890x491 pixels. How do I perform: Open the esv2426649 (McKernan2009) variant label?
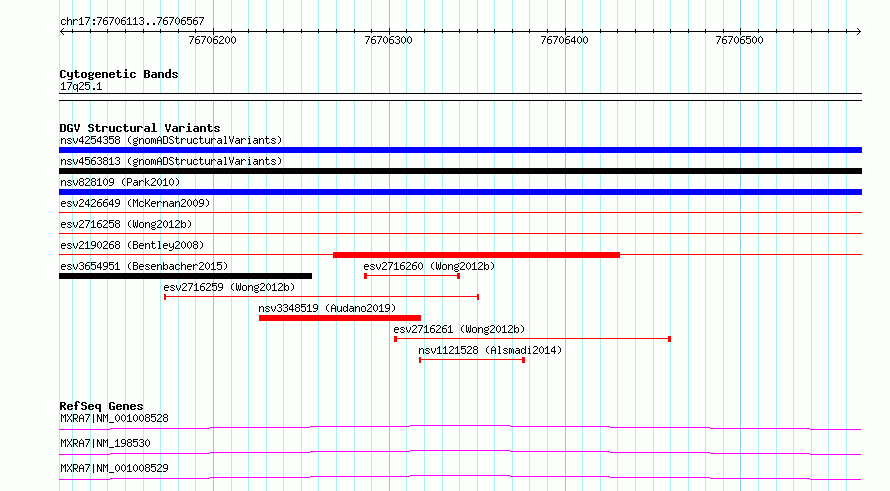tap(135, 203)
